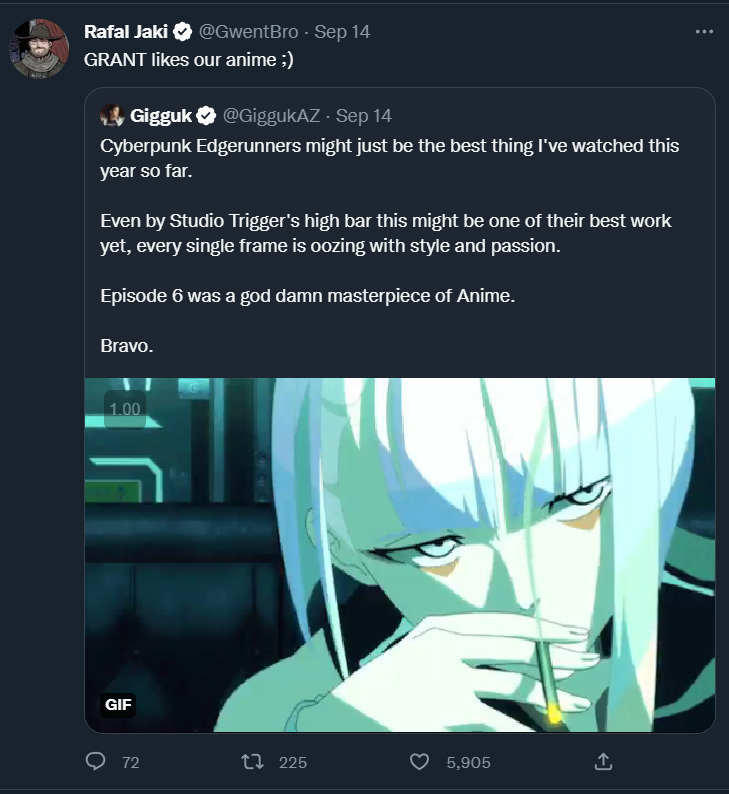Screen dimensions: 729x794
Task: Click Rafal Jaki's profile avatar
Action: (38, 46)
